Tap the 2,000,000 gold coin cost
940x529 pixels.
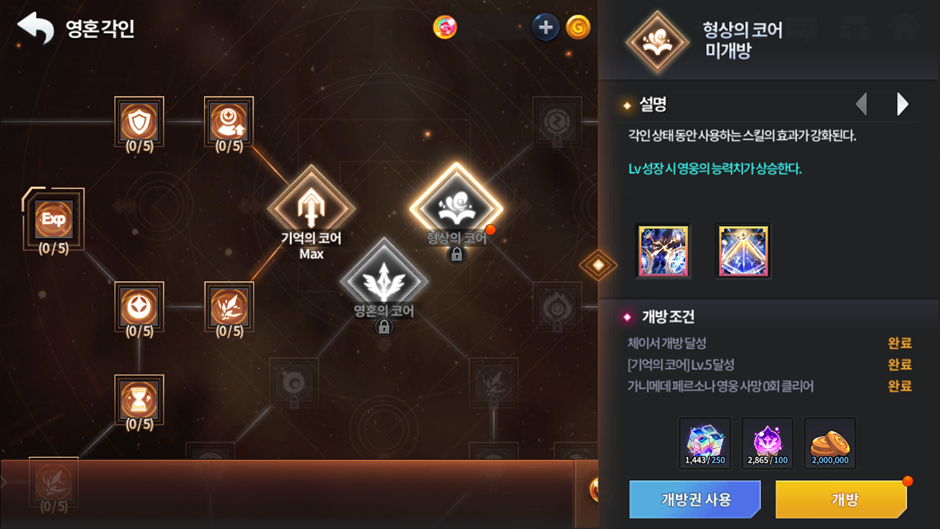pos(830,443)
